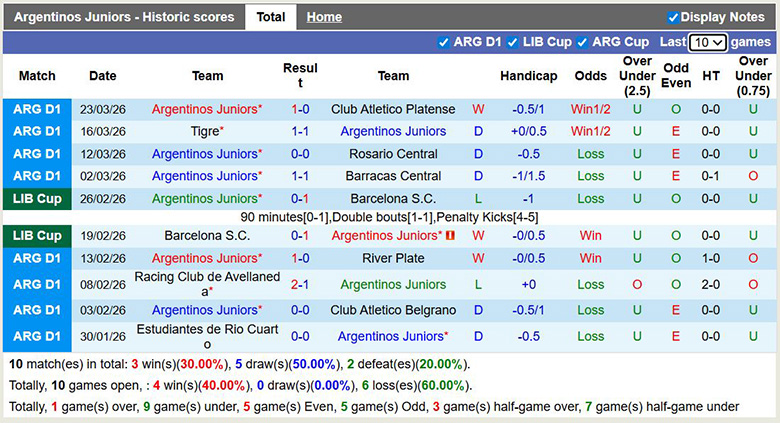Image resolution: width=780 pixels, height=423 pixels.
Task: Uncheck the ARG D1 filter checkbox
Action: click(444, 42)
